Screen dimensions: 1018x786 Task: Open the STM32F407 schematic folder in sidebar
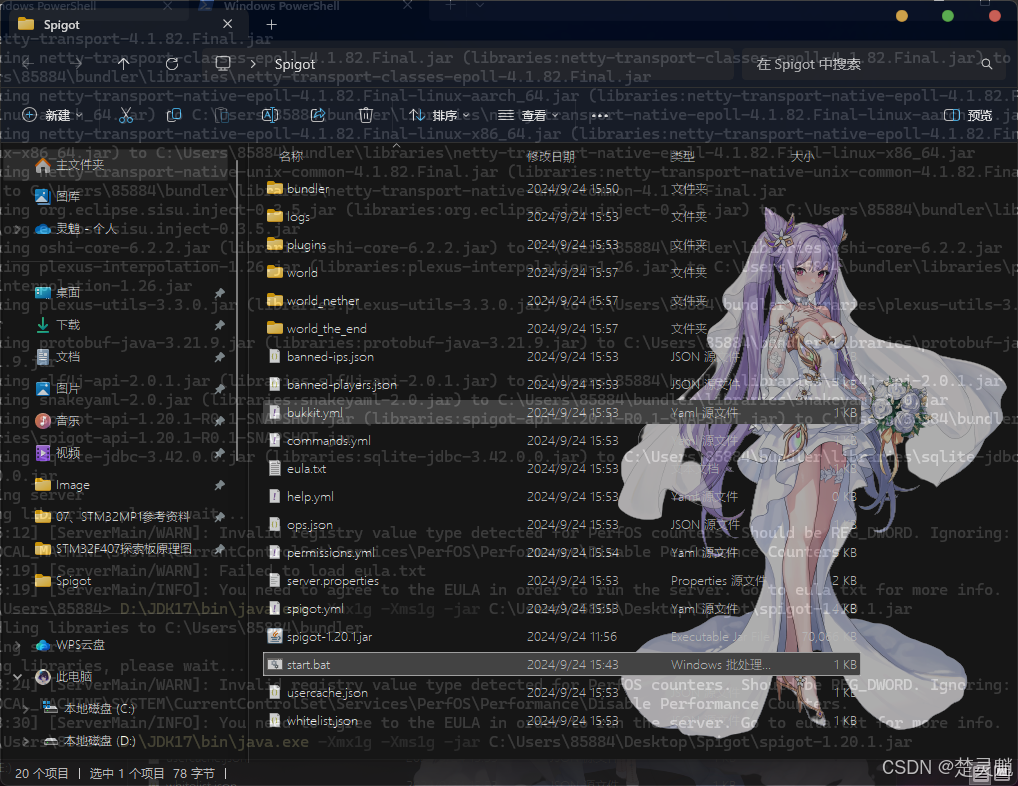113,548
